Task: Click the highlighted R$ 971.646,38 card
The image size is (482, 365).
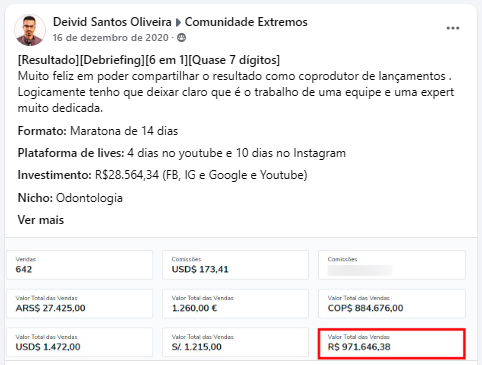Action: [392, 344]
